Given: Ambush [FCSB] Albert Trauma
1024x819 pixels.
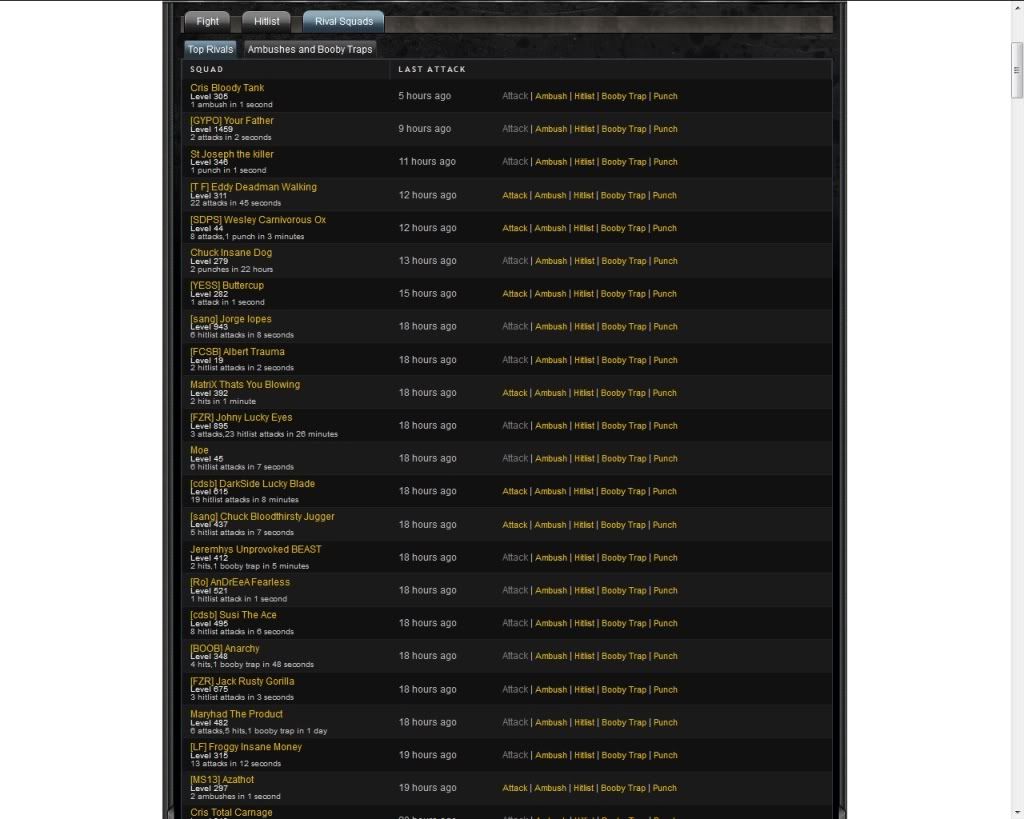Looking at the screenshot, I should [x=551, y=360].
